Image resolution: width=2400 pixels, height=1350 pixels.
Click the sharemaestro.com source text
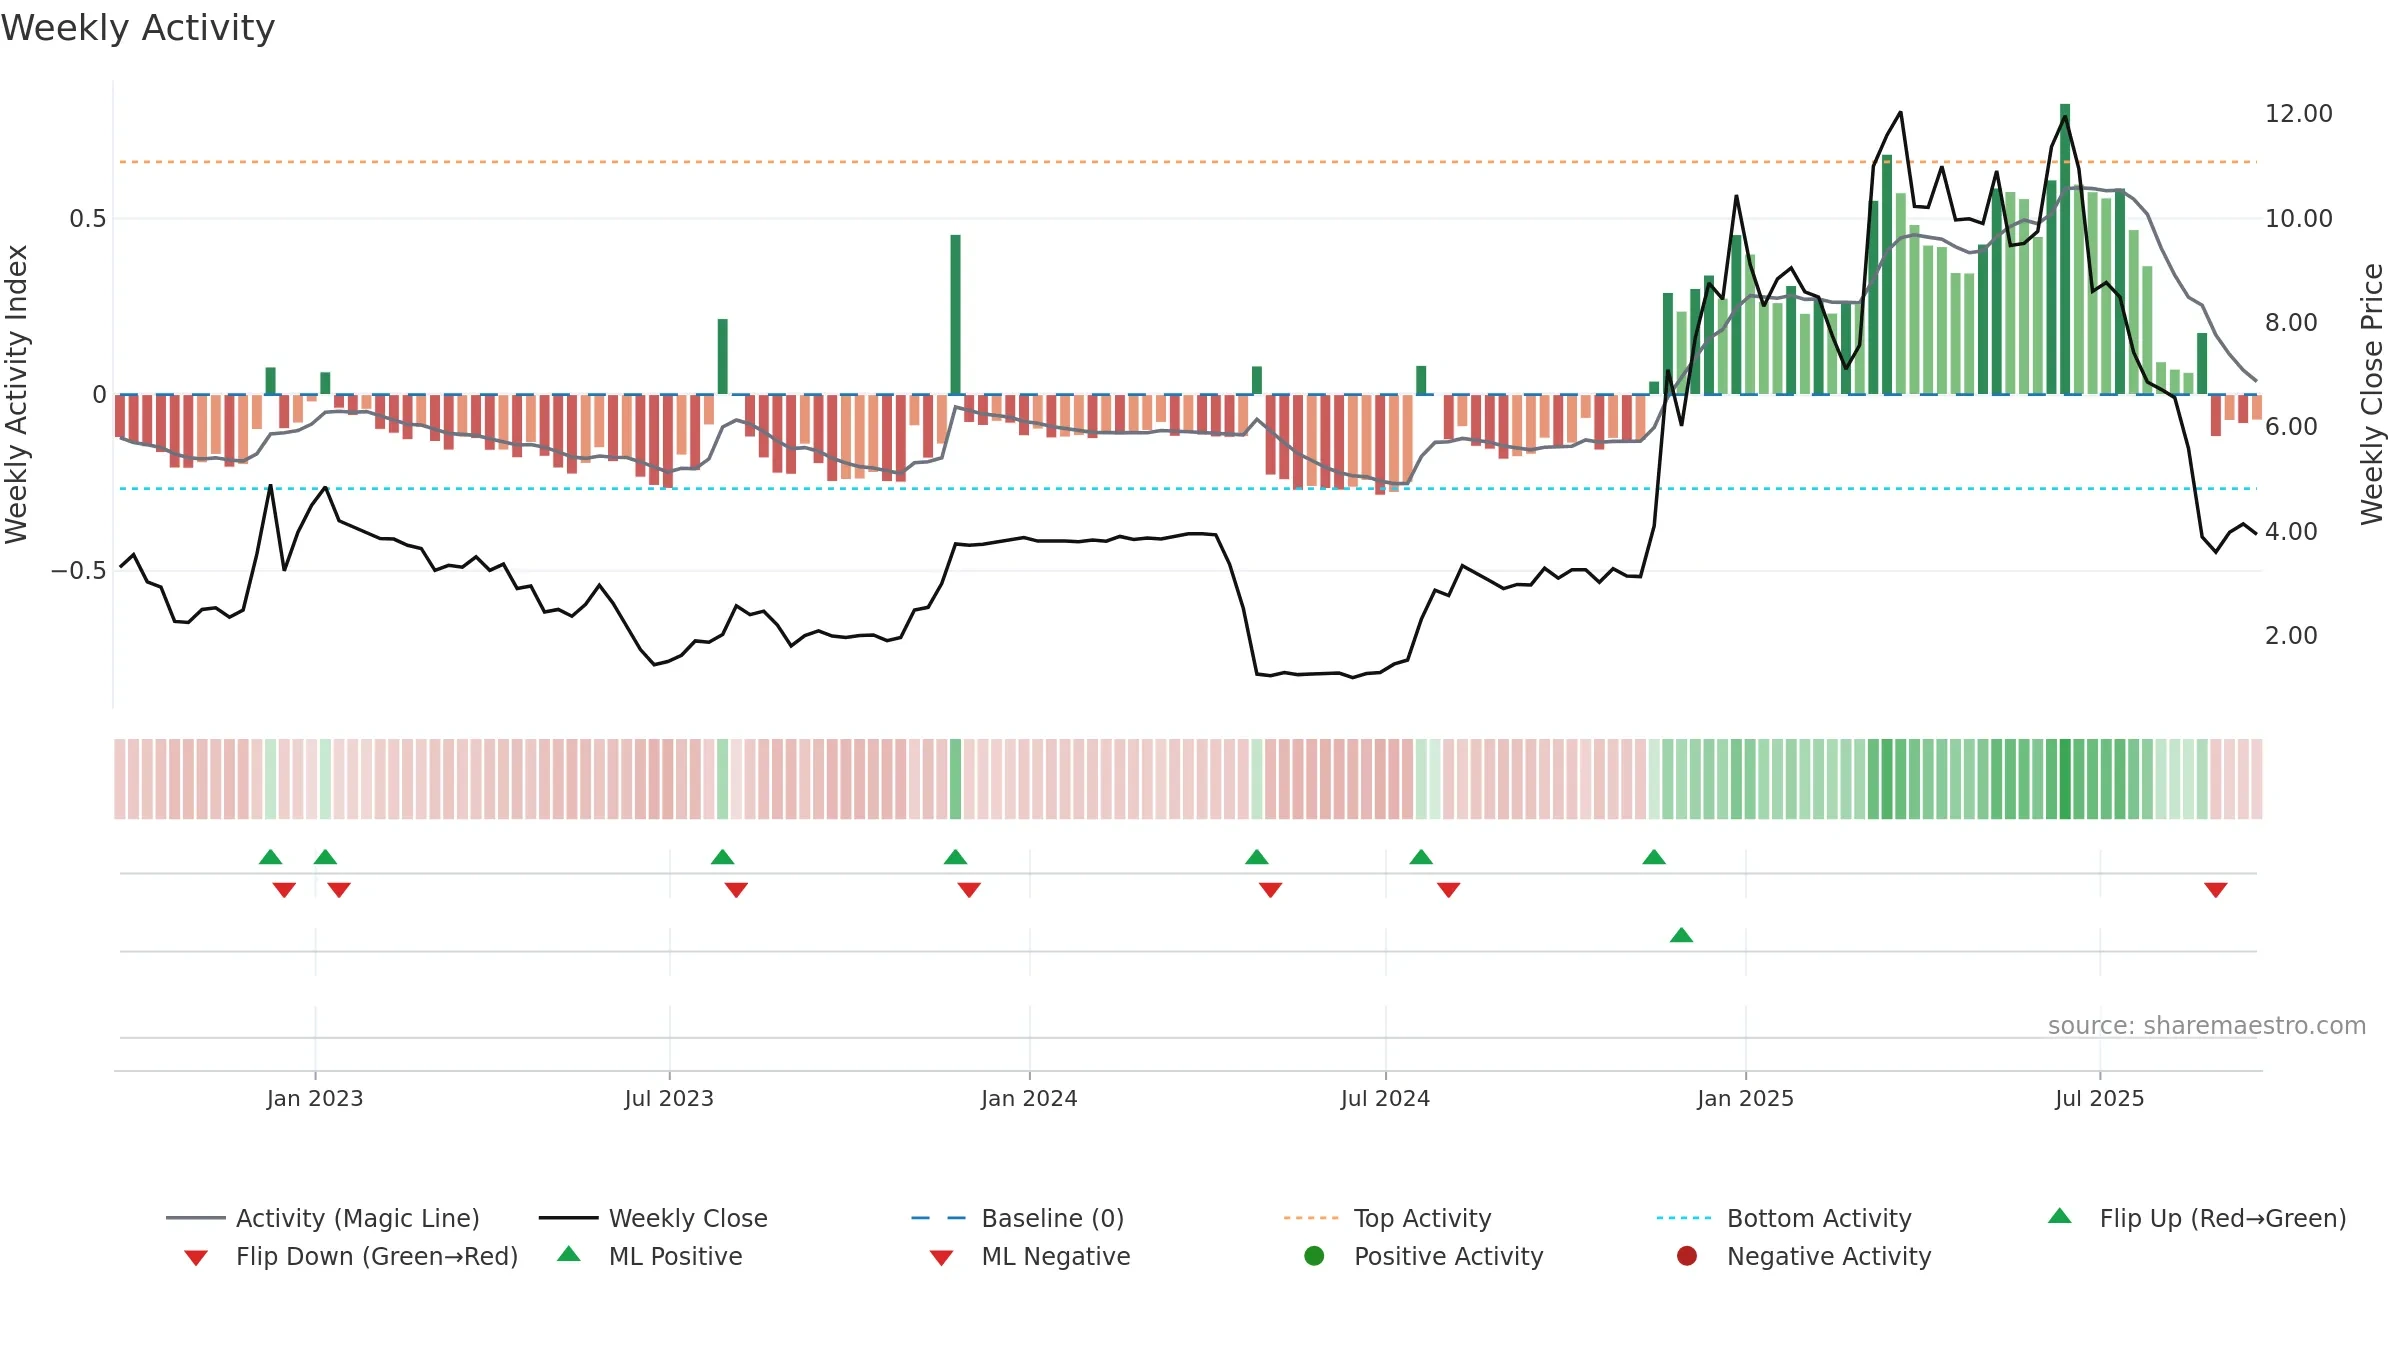2207,1026
